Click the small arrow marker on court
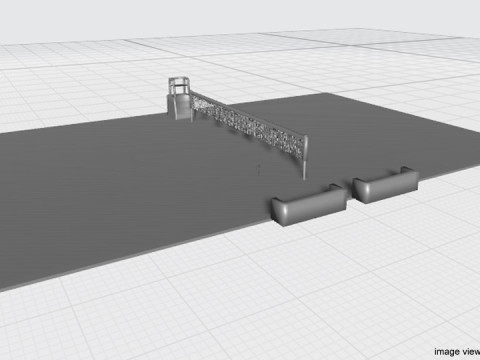480x360 pixels. pos(258,169)
